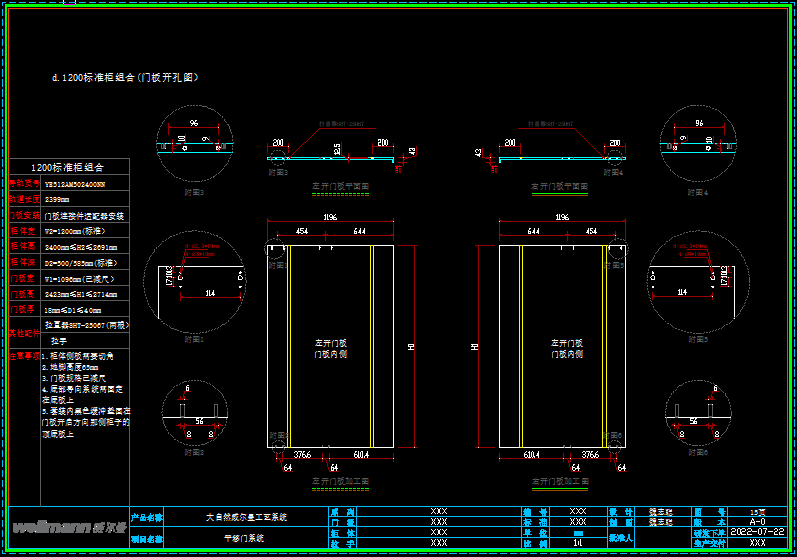This screenshot has width=797, height=557.
Task: Select the 1196 dimension above left door panel
Action: tap(329, 217)
